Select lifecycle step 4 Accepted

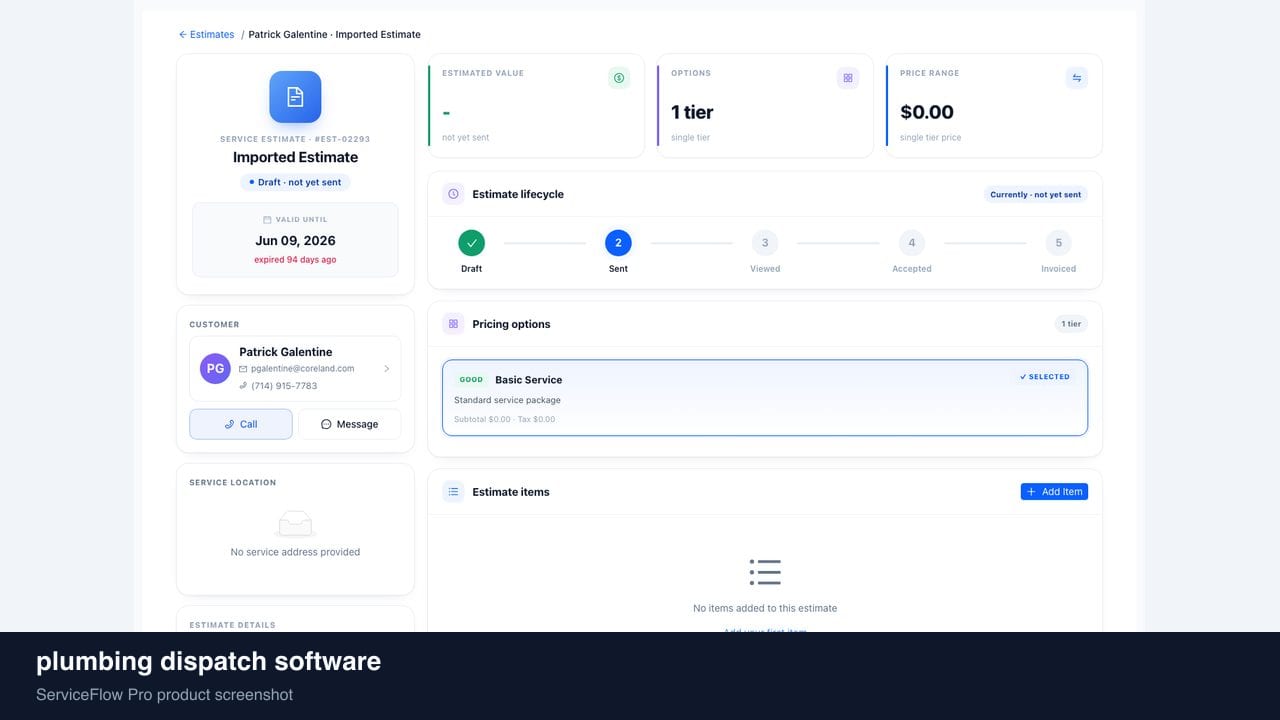[x=912, y=243]
